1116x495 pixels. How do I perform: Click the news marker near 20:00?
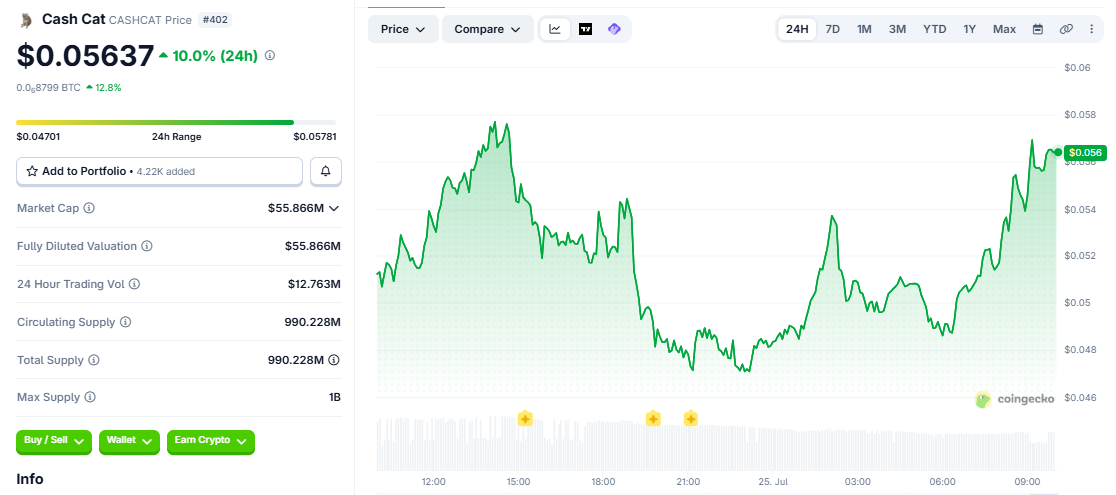click(x=653, y=418)
